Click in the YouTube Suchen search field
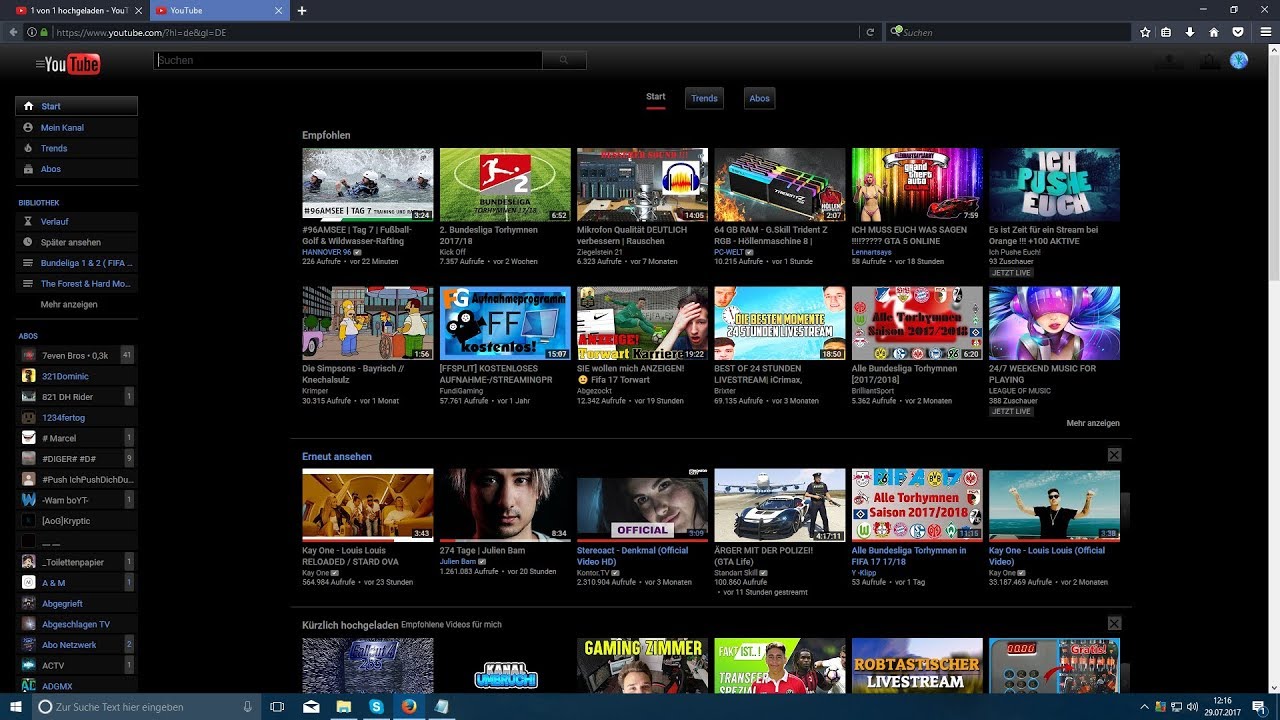1280x720 pixels. pyautogui.click(x=348, y=60)
